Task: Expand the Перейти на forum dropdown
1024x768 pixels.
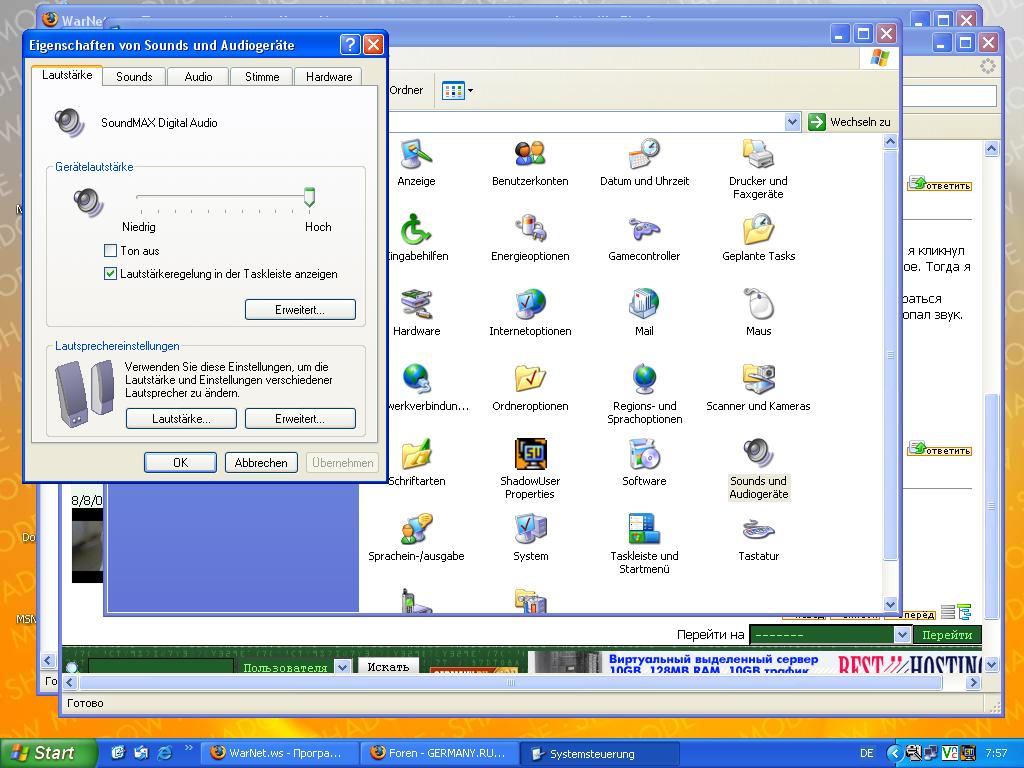Action: click(x=902, y=635)
